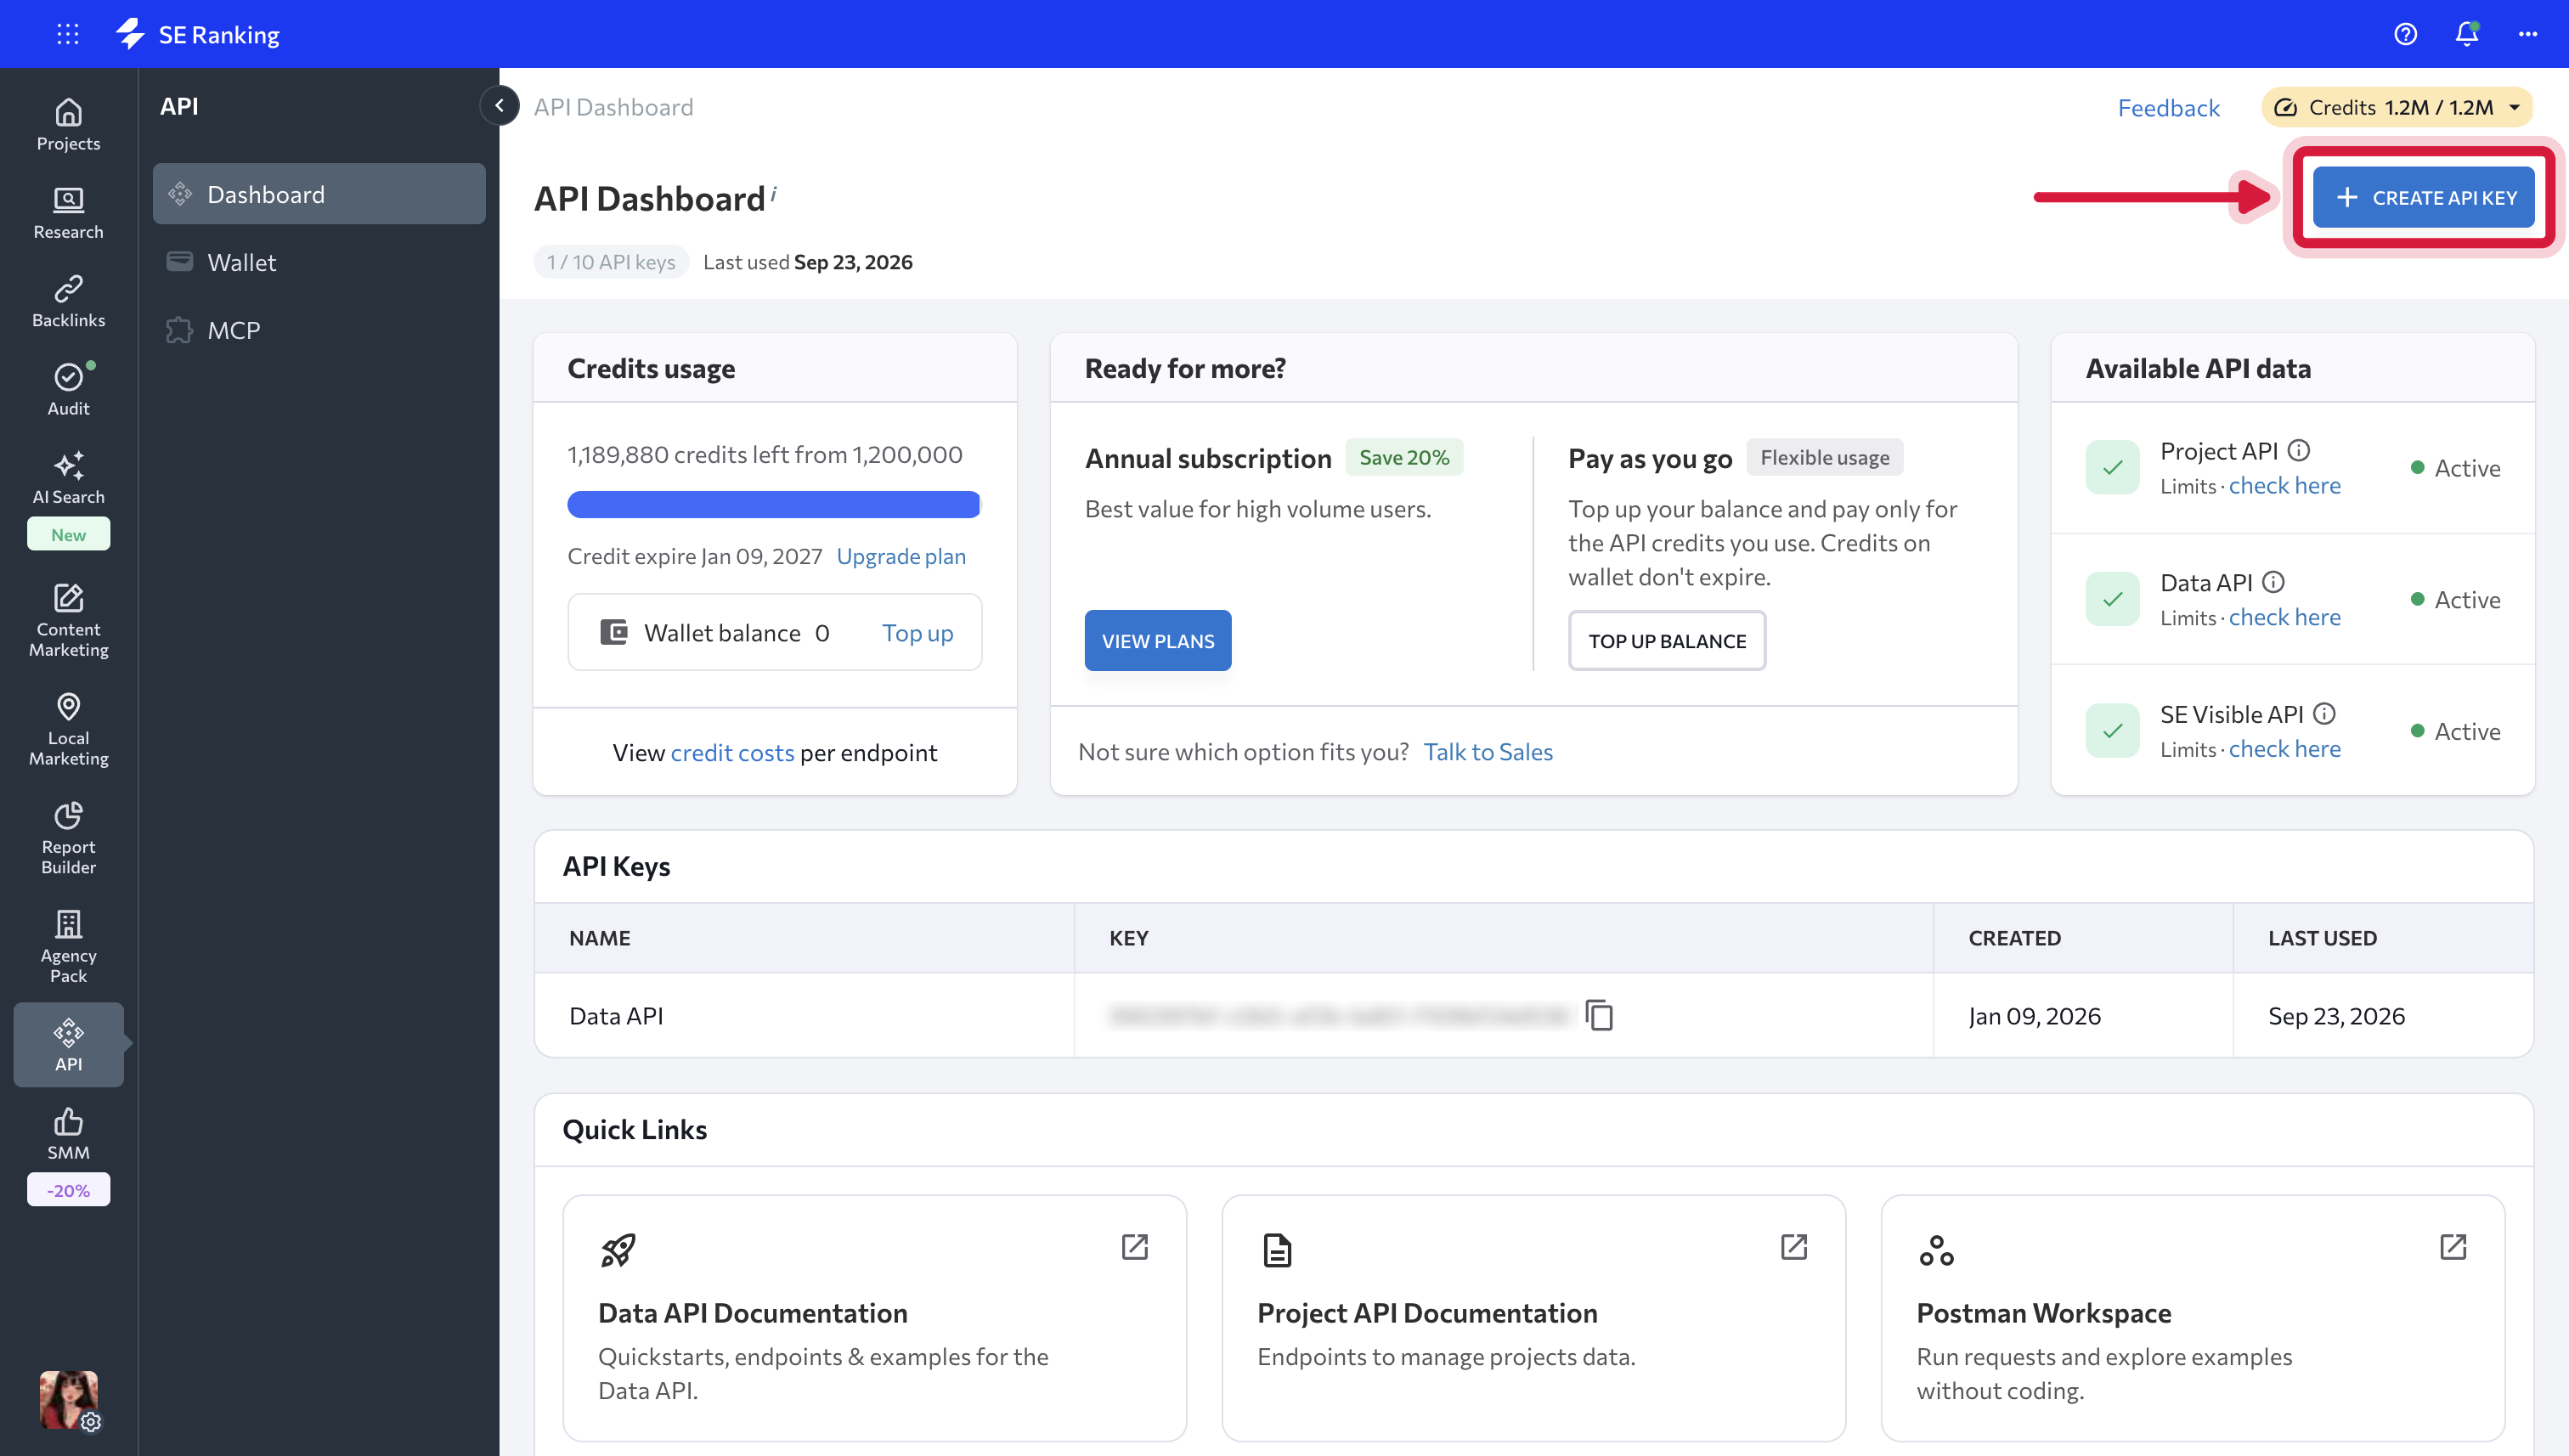Click the 1 / 10 API keys badge
The width and height of the screenshot is (2569, 1456).
611,262
